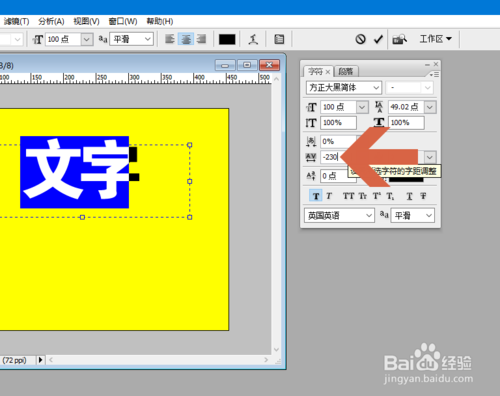Screen dimensions: 500x396
Task: Open the character panel flyout menu icon
Action: click(x=434, y=75)
